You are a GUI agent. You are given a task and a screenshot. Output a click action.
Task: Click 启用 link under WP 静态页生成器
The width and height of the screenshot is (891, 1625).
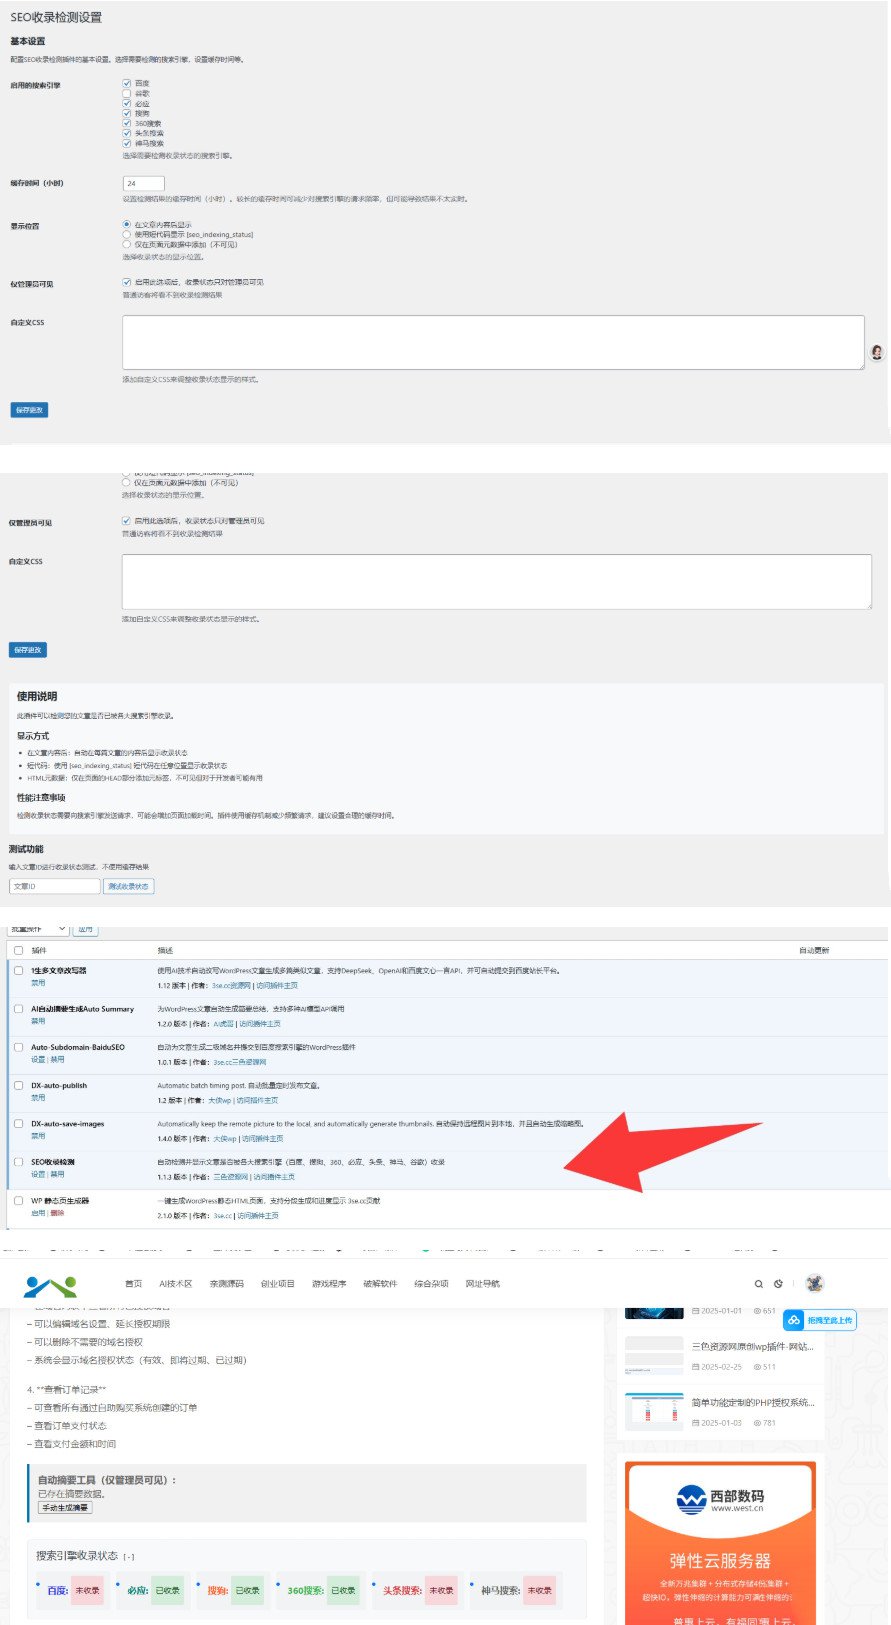(x=38, y=1213)
